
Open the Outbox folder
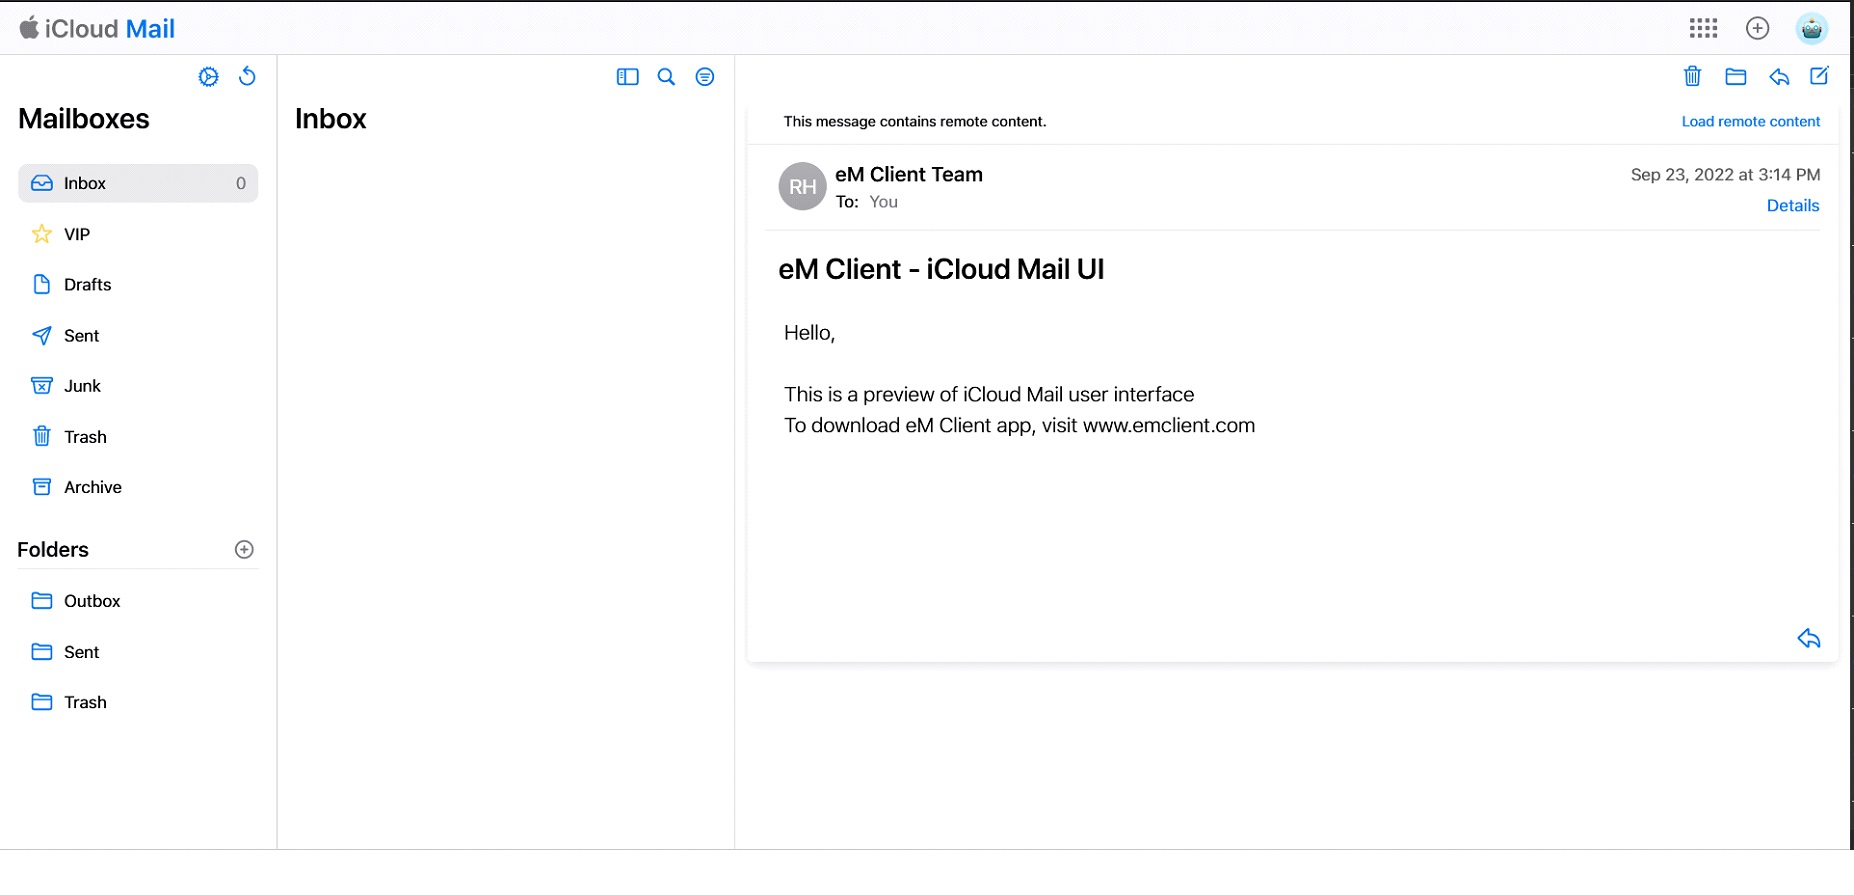138,600
